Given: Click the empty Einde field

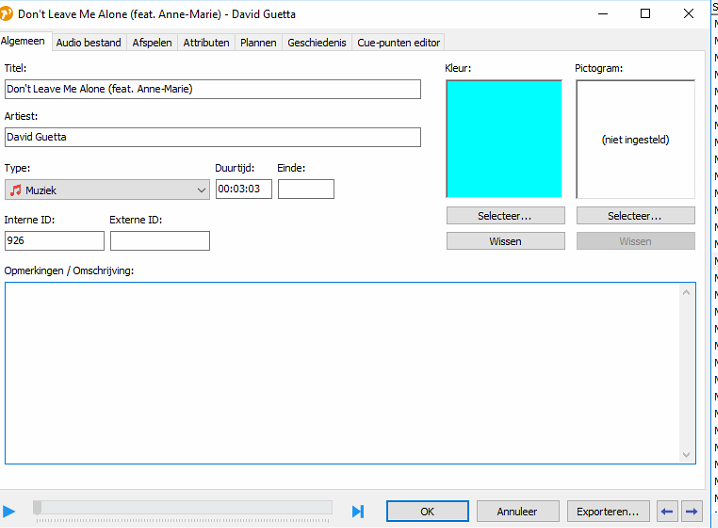Looking at the screenshot, I should pos(306,189).
